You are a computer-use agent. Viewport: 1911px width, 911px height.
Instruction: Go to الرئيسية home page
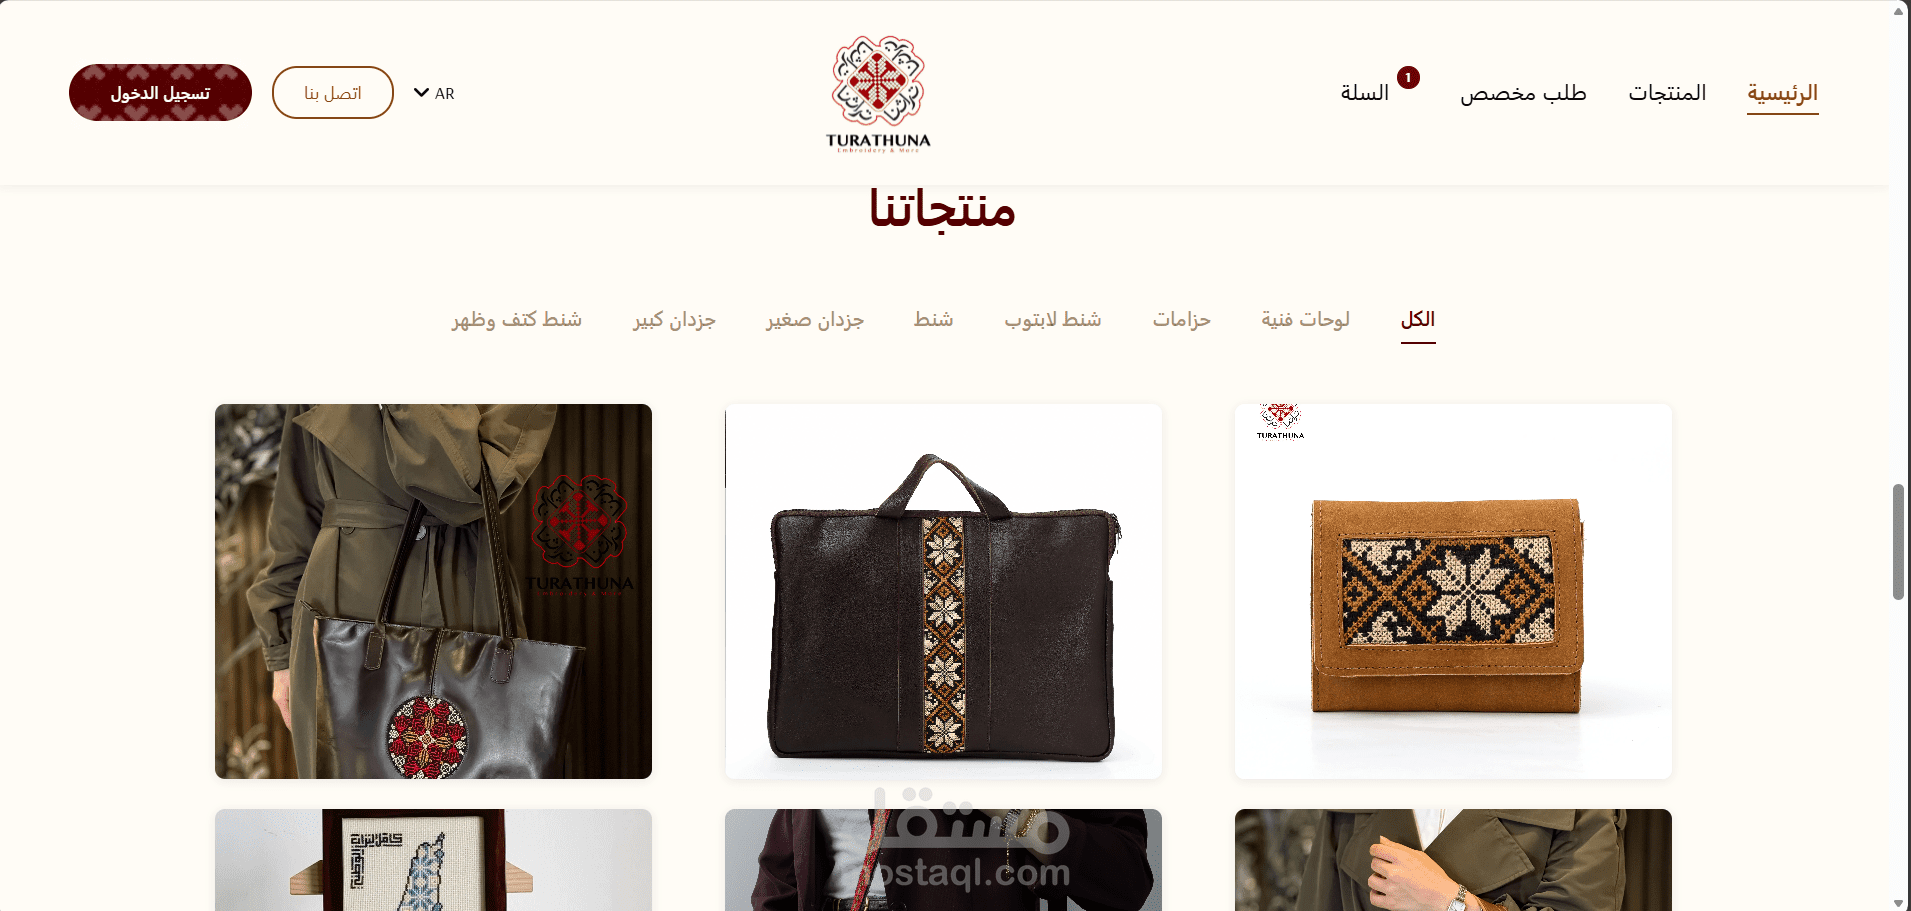coord(1782,93)
